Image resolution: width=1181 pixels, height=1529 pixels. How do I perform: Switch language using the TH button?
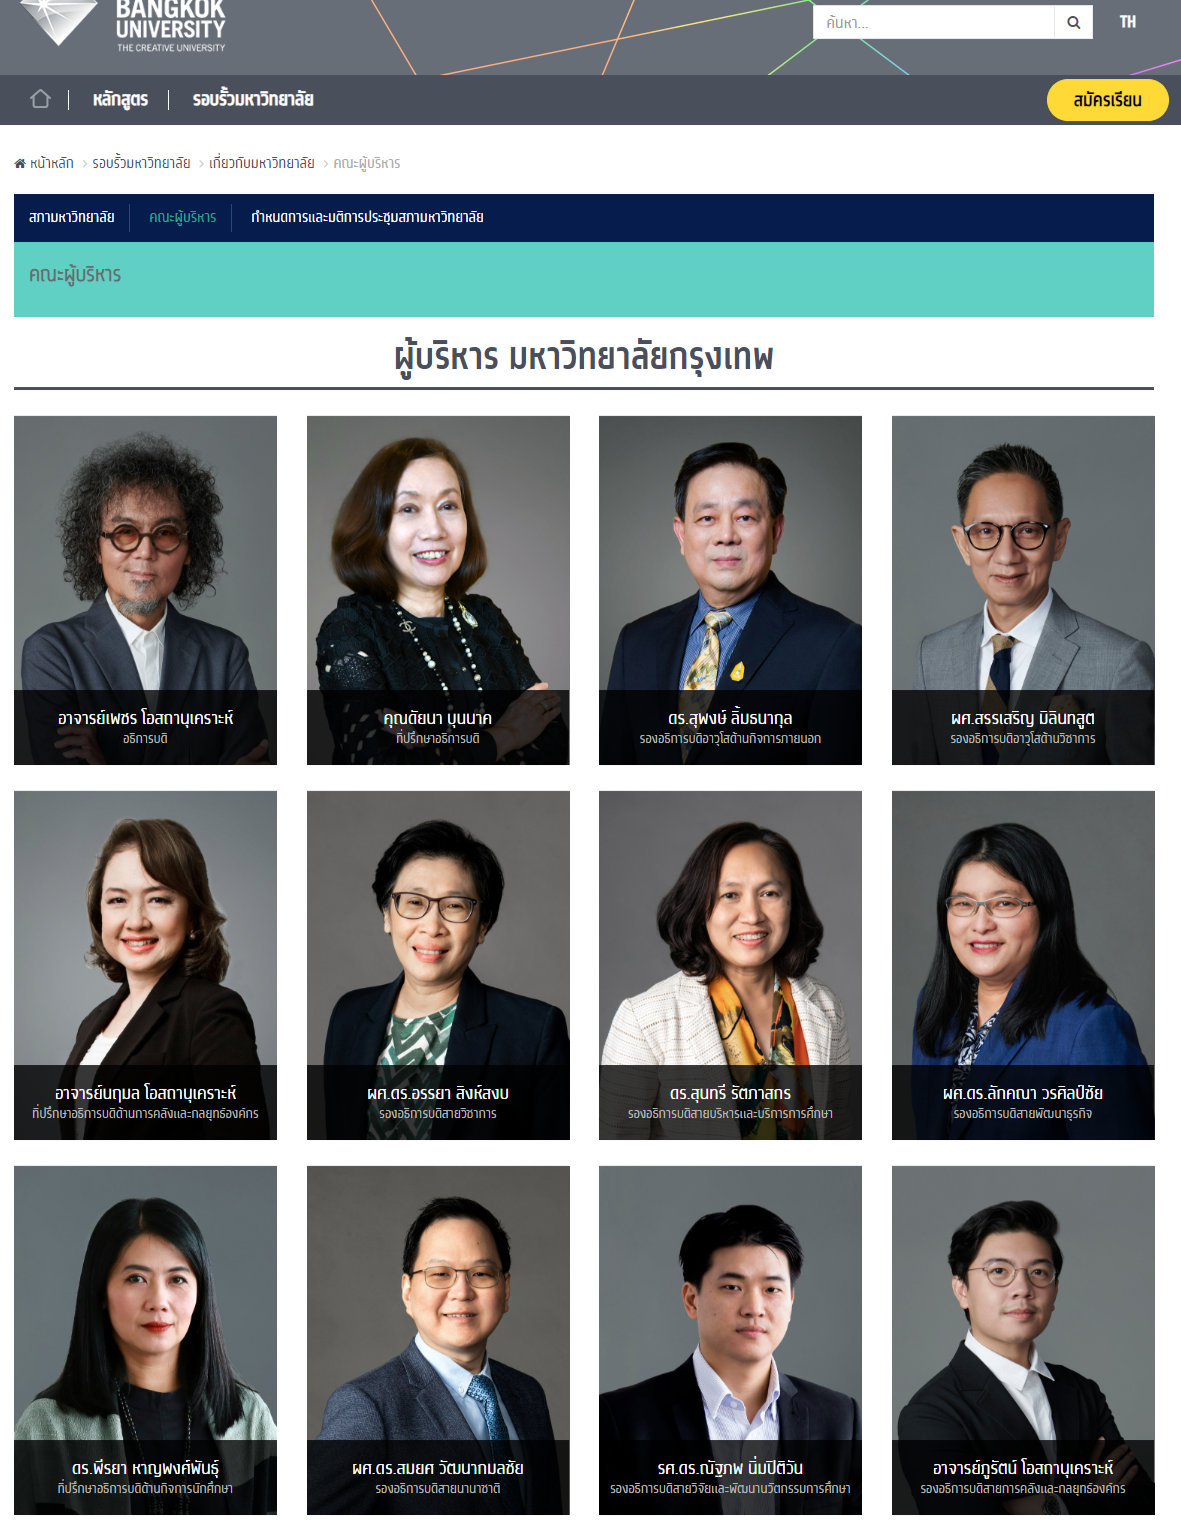[x=1128, y=22]
